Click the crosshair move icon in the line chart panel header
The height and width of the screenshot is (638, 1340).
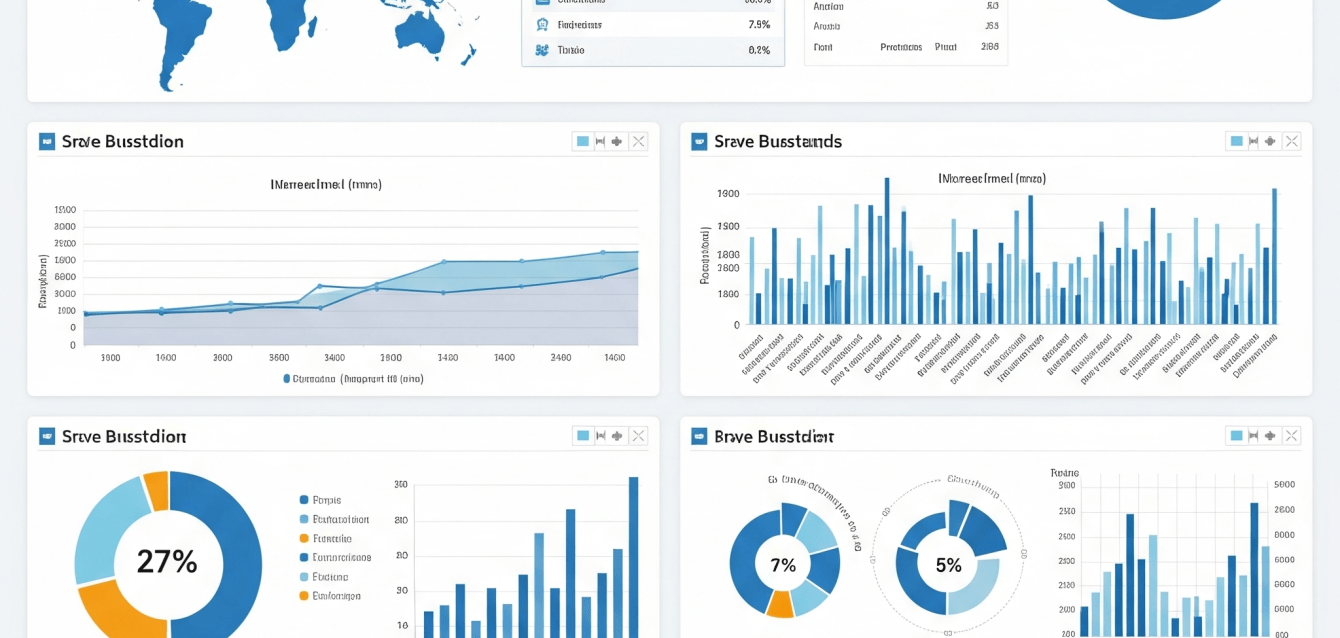pyautogui.click(x=617, y=141)
